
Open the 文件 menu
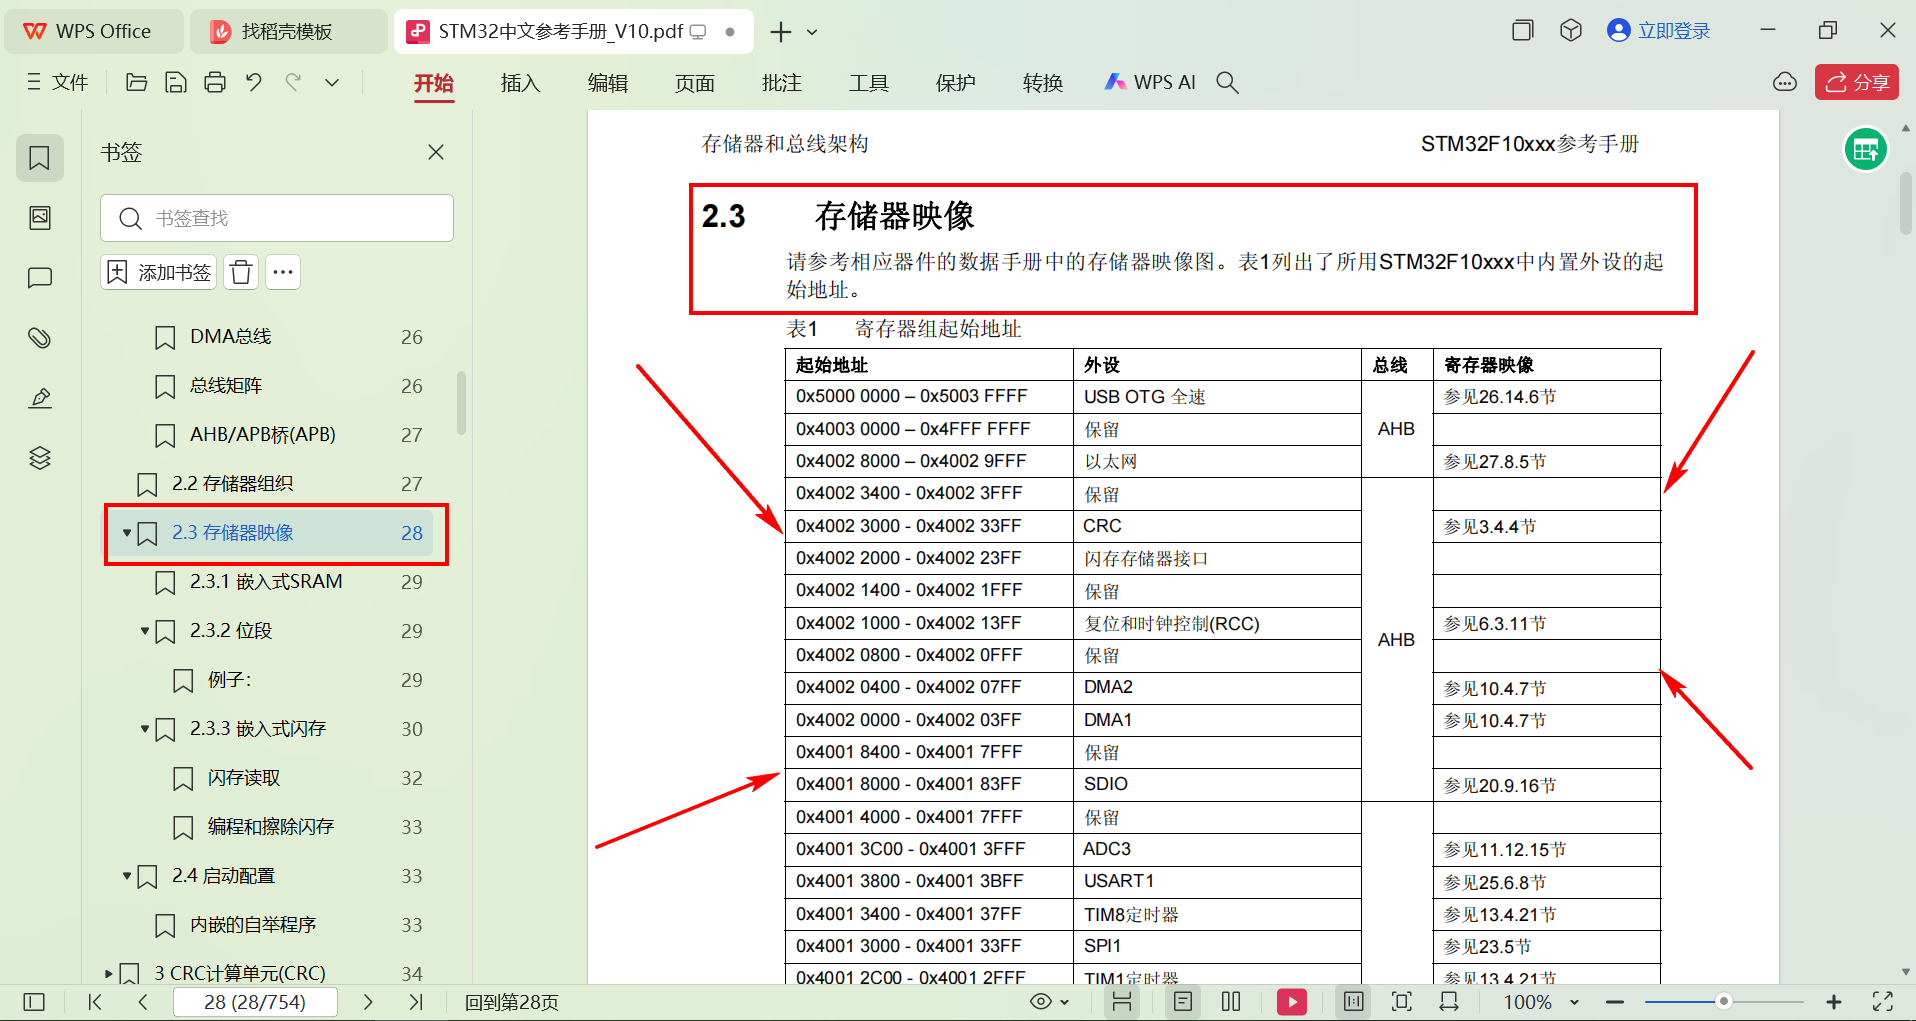58,82
